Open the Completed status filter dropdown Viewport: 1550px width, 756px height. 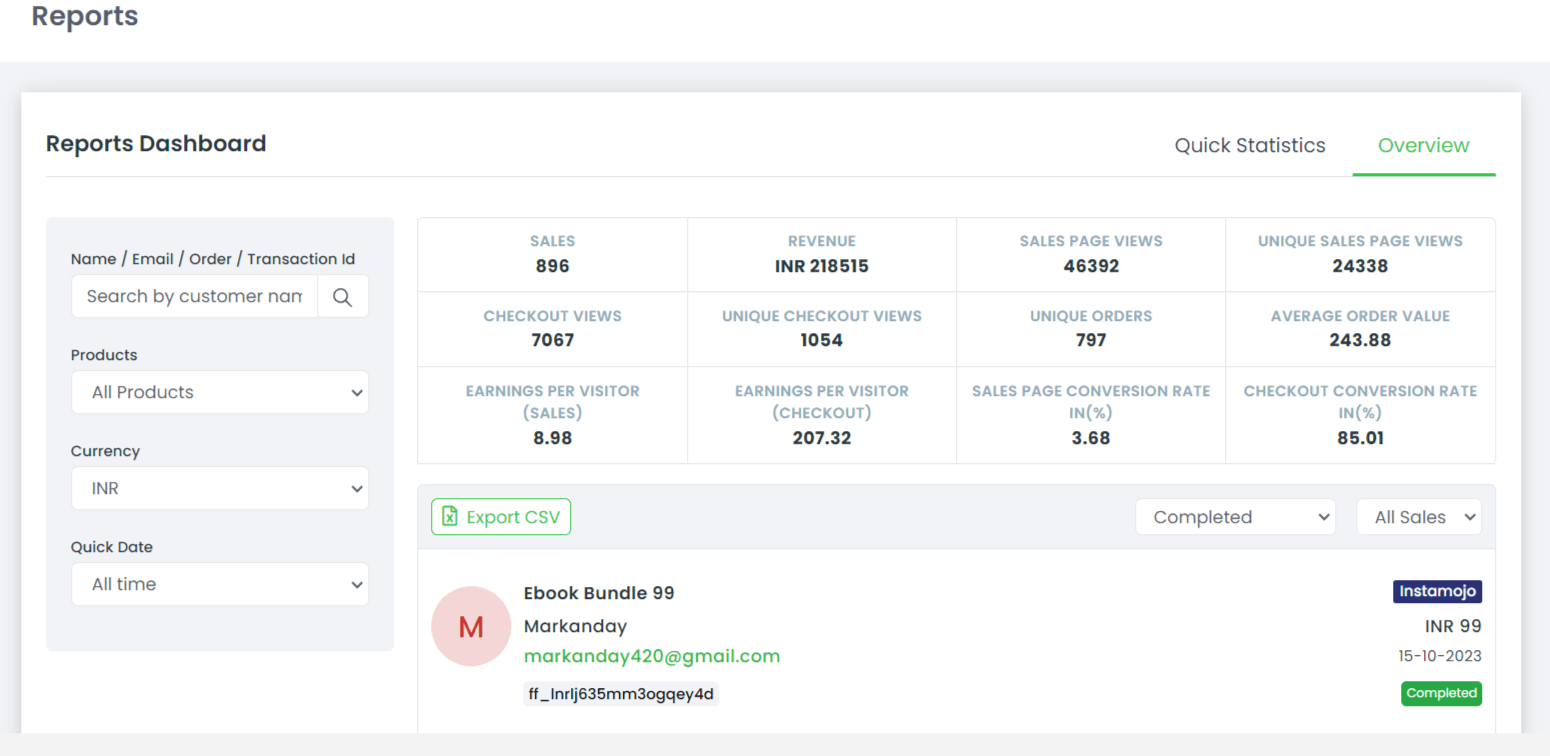pyautogui.click(x=1236, y=517)
